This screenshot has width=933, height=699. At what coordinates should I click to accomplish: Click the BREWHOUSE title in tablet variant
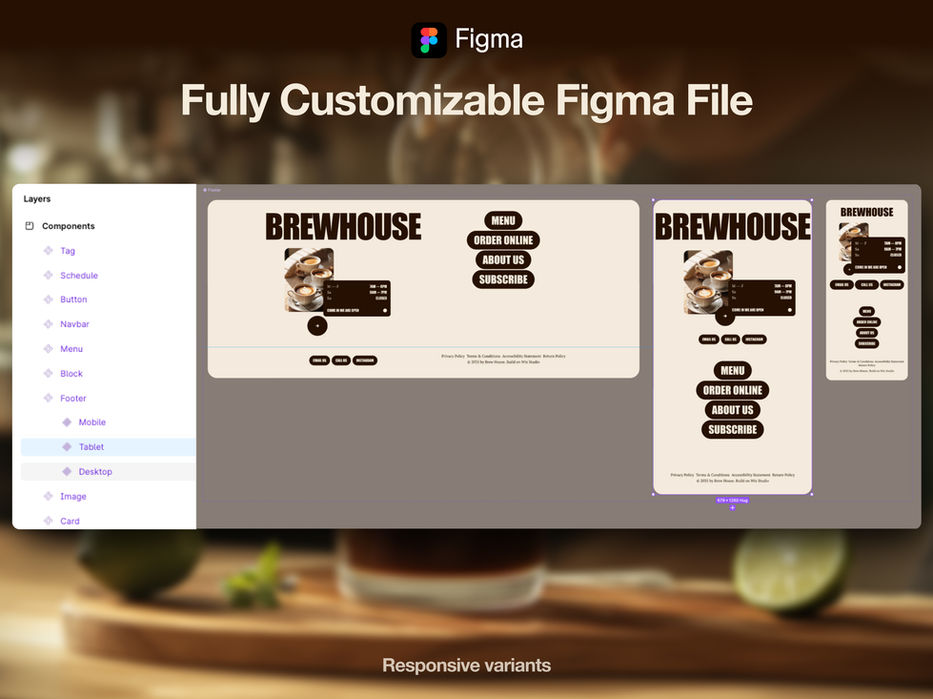[732, 227]
